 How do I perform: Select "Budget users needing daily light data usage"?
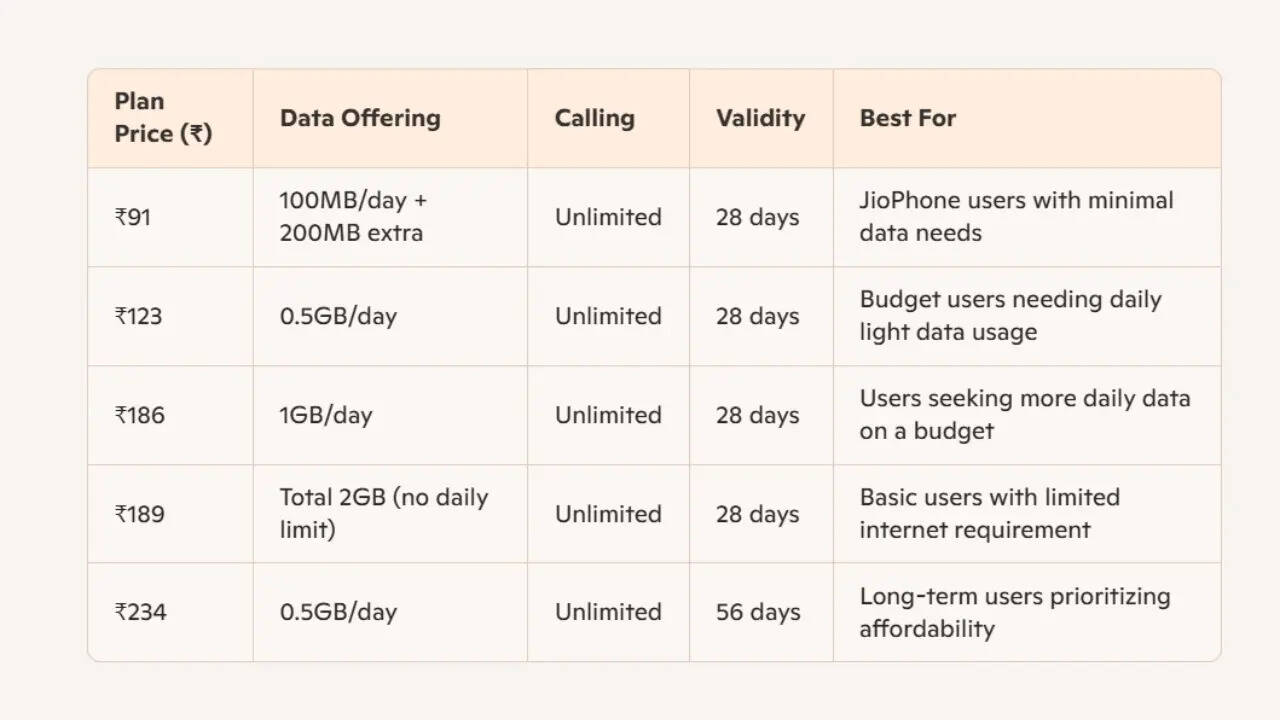click(1010, 316)
